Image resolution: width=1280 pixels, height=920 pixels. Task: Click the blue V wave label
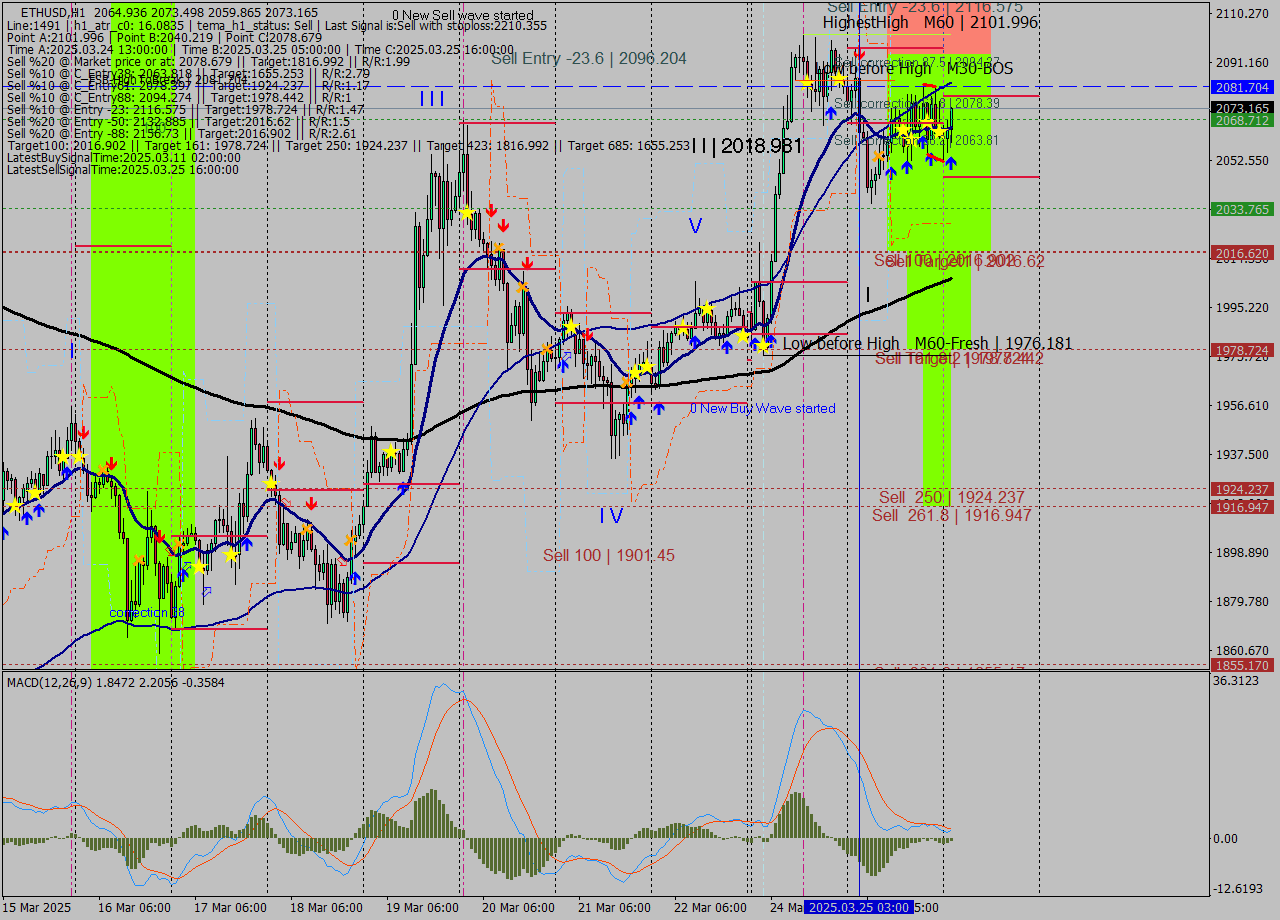(x=695, y=226)
